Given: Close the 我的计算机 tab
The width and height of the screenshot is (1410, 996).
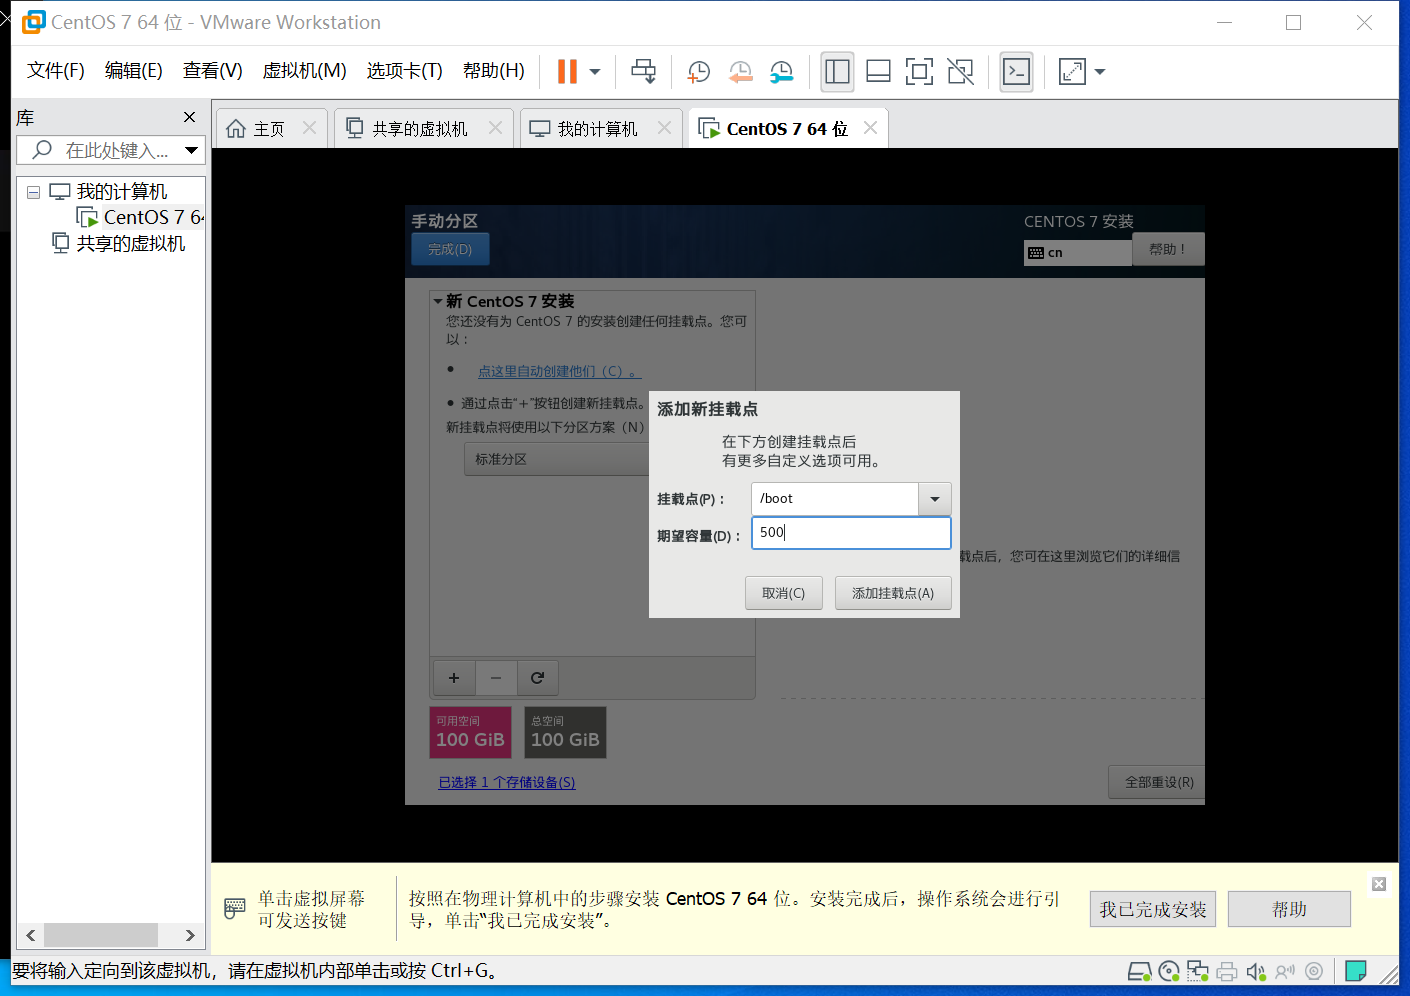Looking at the screenshot, I should pos(664,128).
